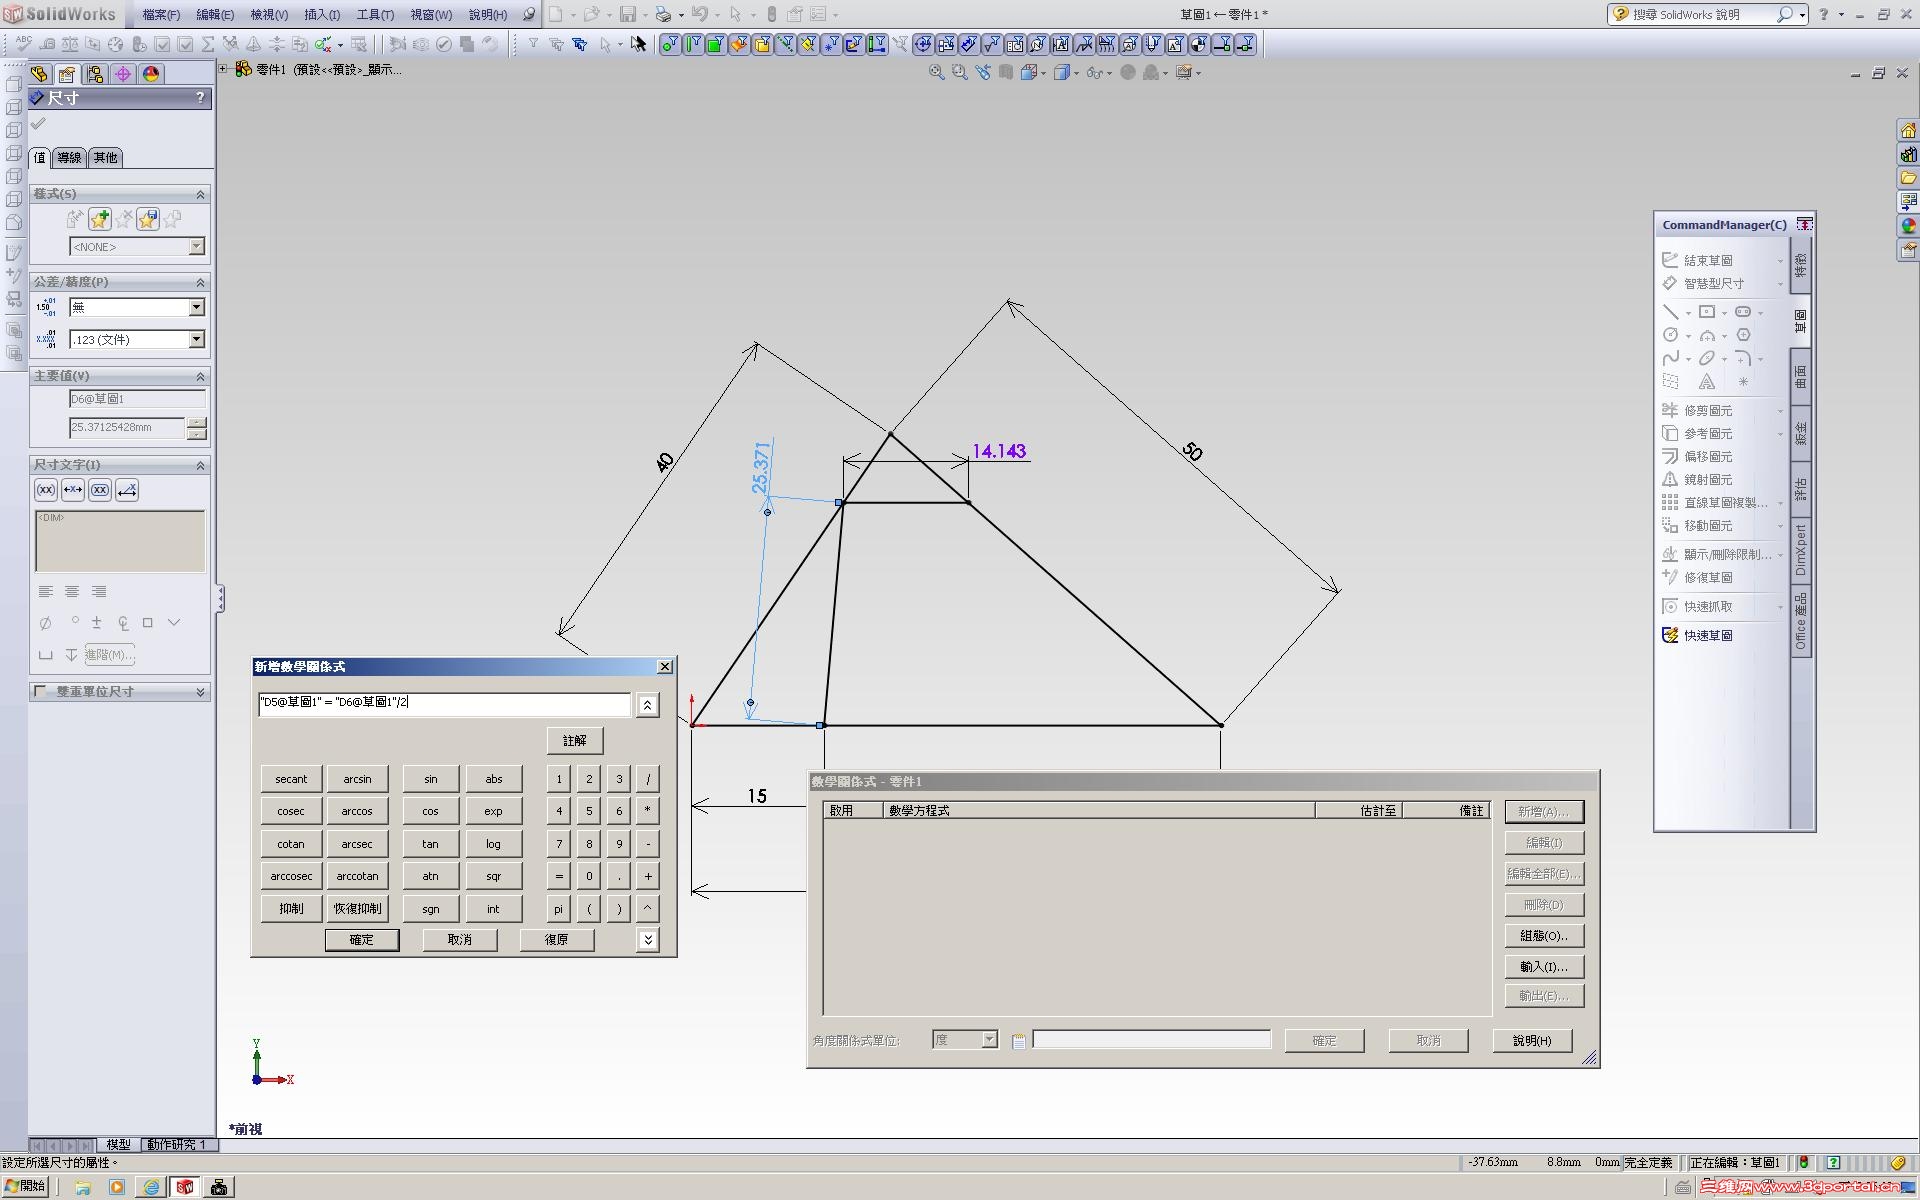This screenshot has width=1920, height=1200.
Task: Click the Add Parentheses dimension text icon
Action: pos(46,490)
